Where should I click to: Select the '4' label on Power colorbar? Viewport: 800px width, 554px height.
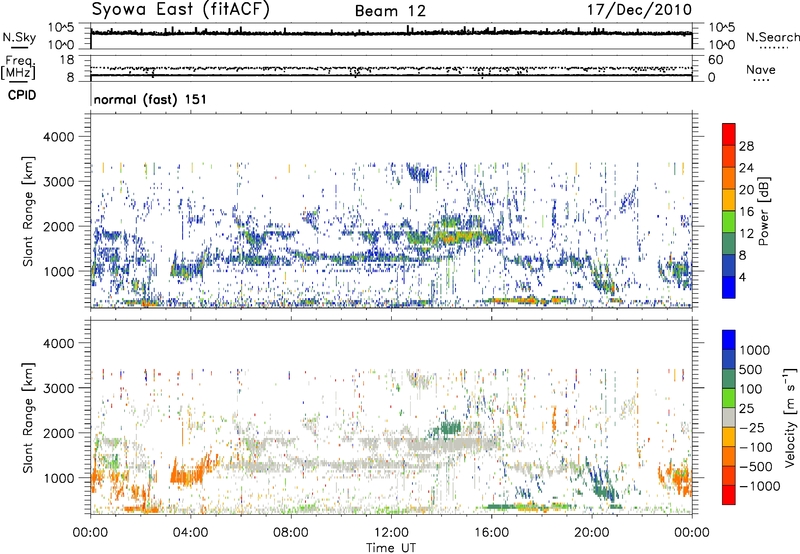coord(743,277)
